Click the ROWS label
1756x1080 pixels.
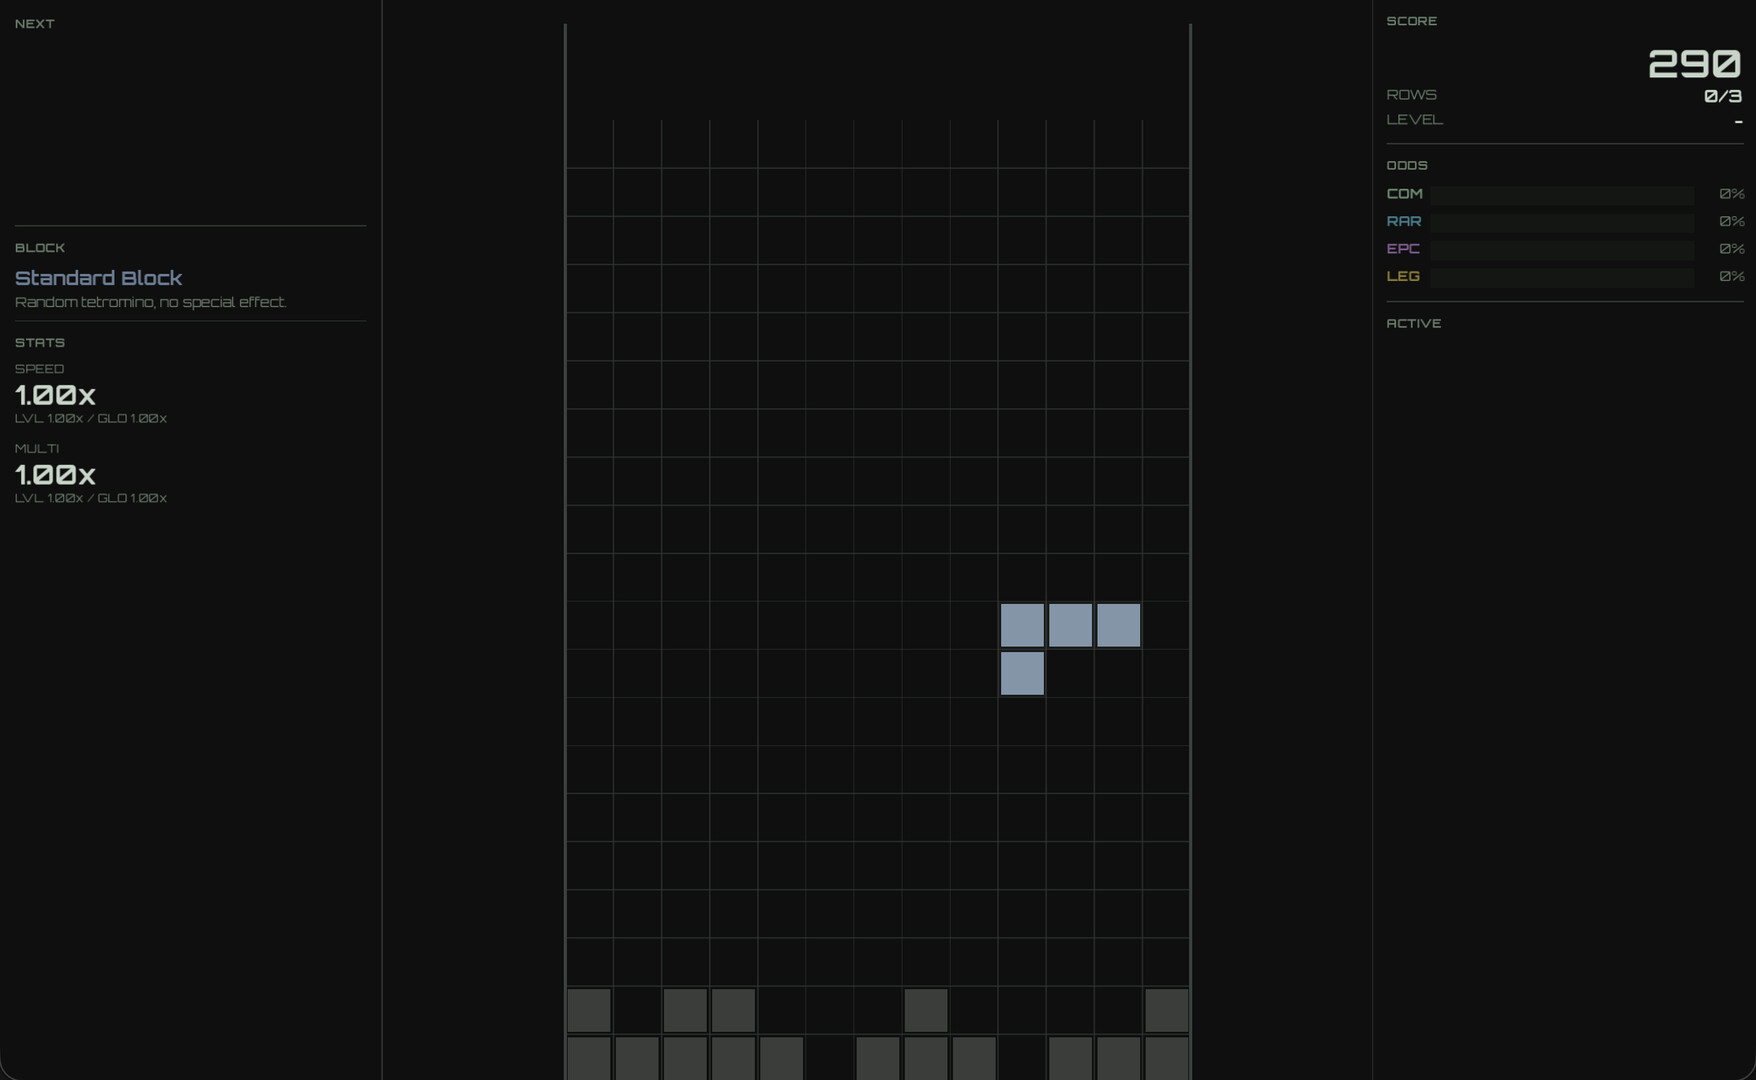coord(1412,95)
